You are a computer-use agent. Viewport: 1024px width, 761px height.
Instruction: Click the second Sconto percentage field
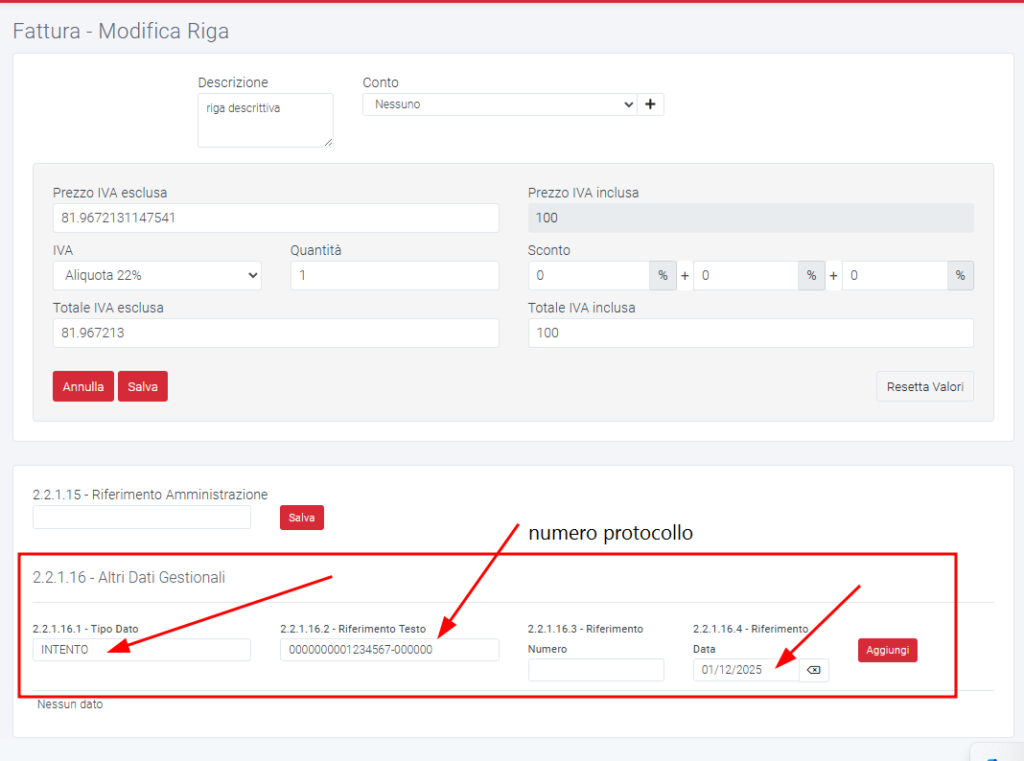tap(744, 275)
